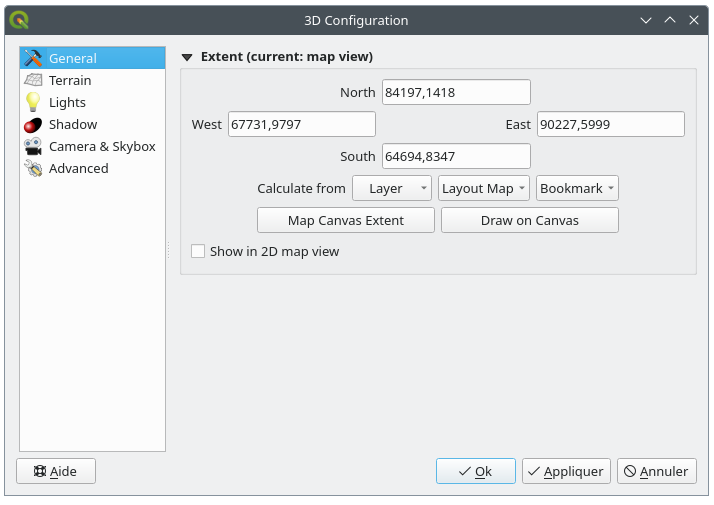Viewport: 714px width, 505px height.
Task: Enable Show in 2D map view
Action: tap(198, 251)
